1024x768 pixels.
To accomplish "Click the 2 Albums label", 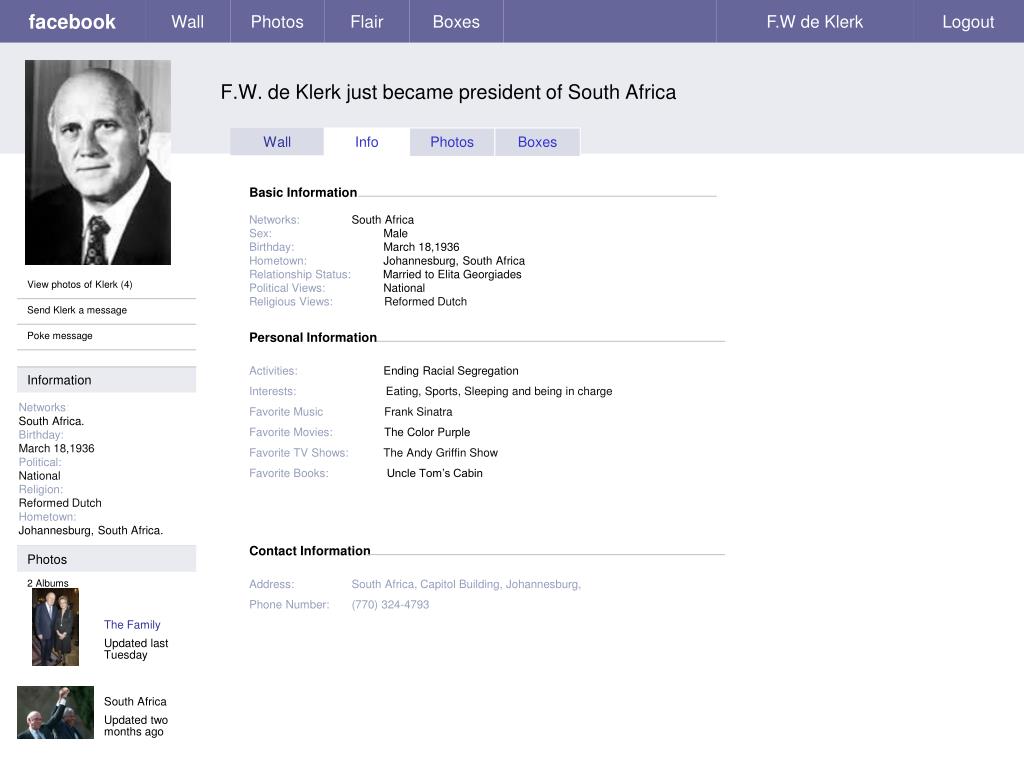I will 48,583.
